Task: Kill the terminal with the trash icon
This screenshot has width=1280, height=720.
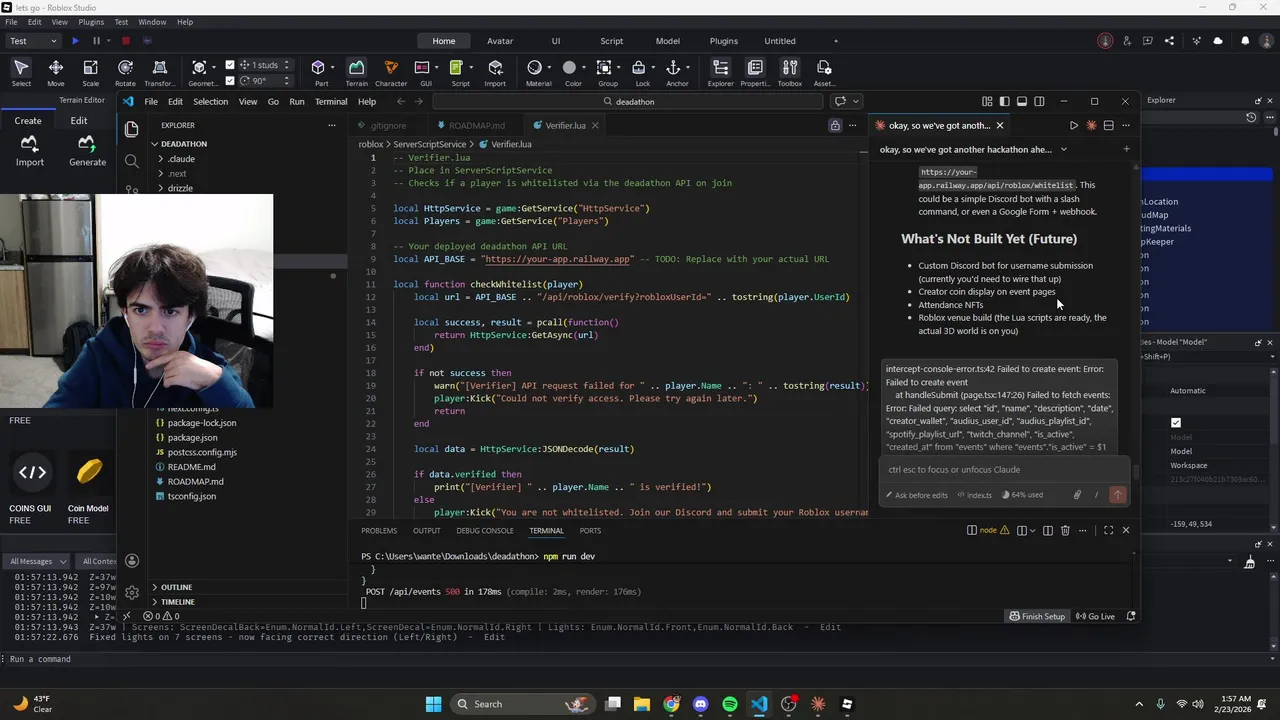Action: tap(1065, 530)
